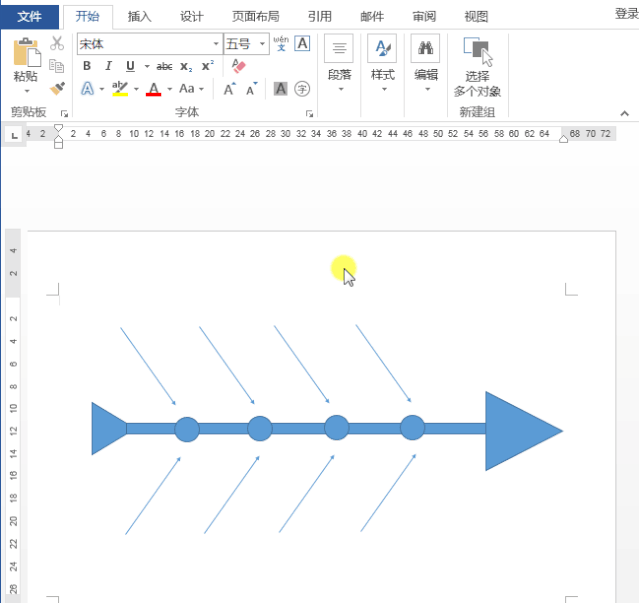Image resolution: width=639 pixels, height=603 pixels.
Task: Open the 宋体 font name dropdown
Action: click(x=216, y=45)
